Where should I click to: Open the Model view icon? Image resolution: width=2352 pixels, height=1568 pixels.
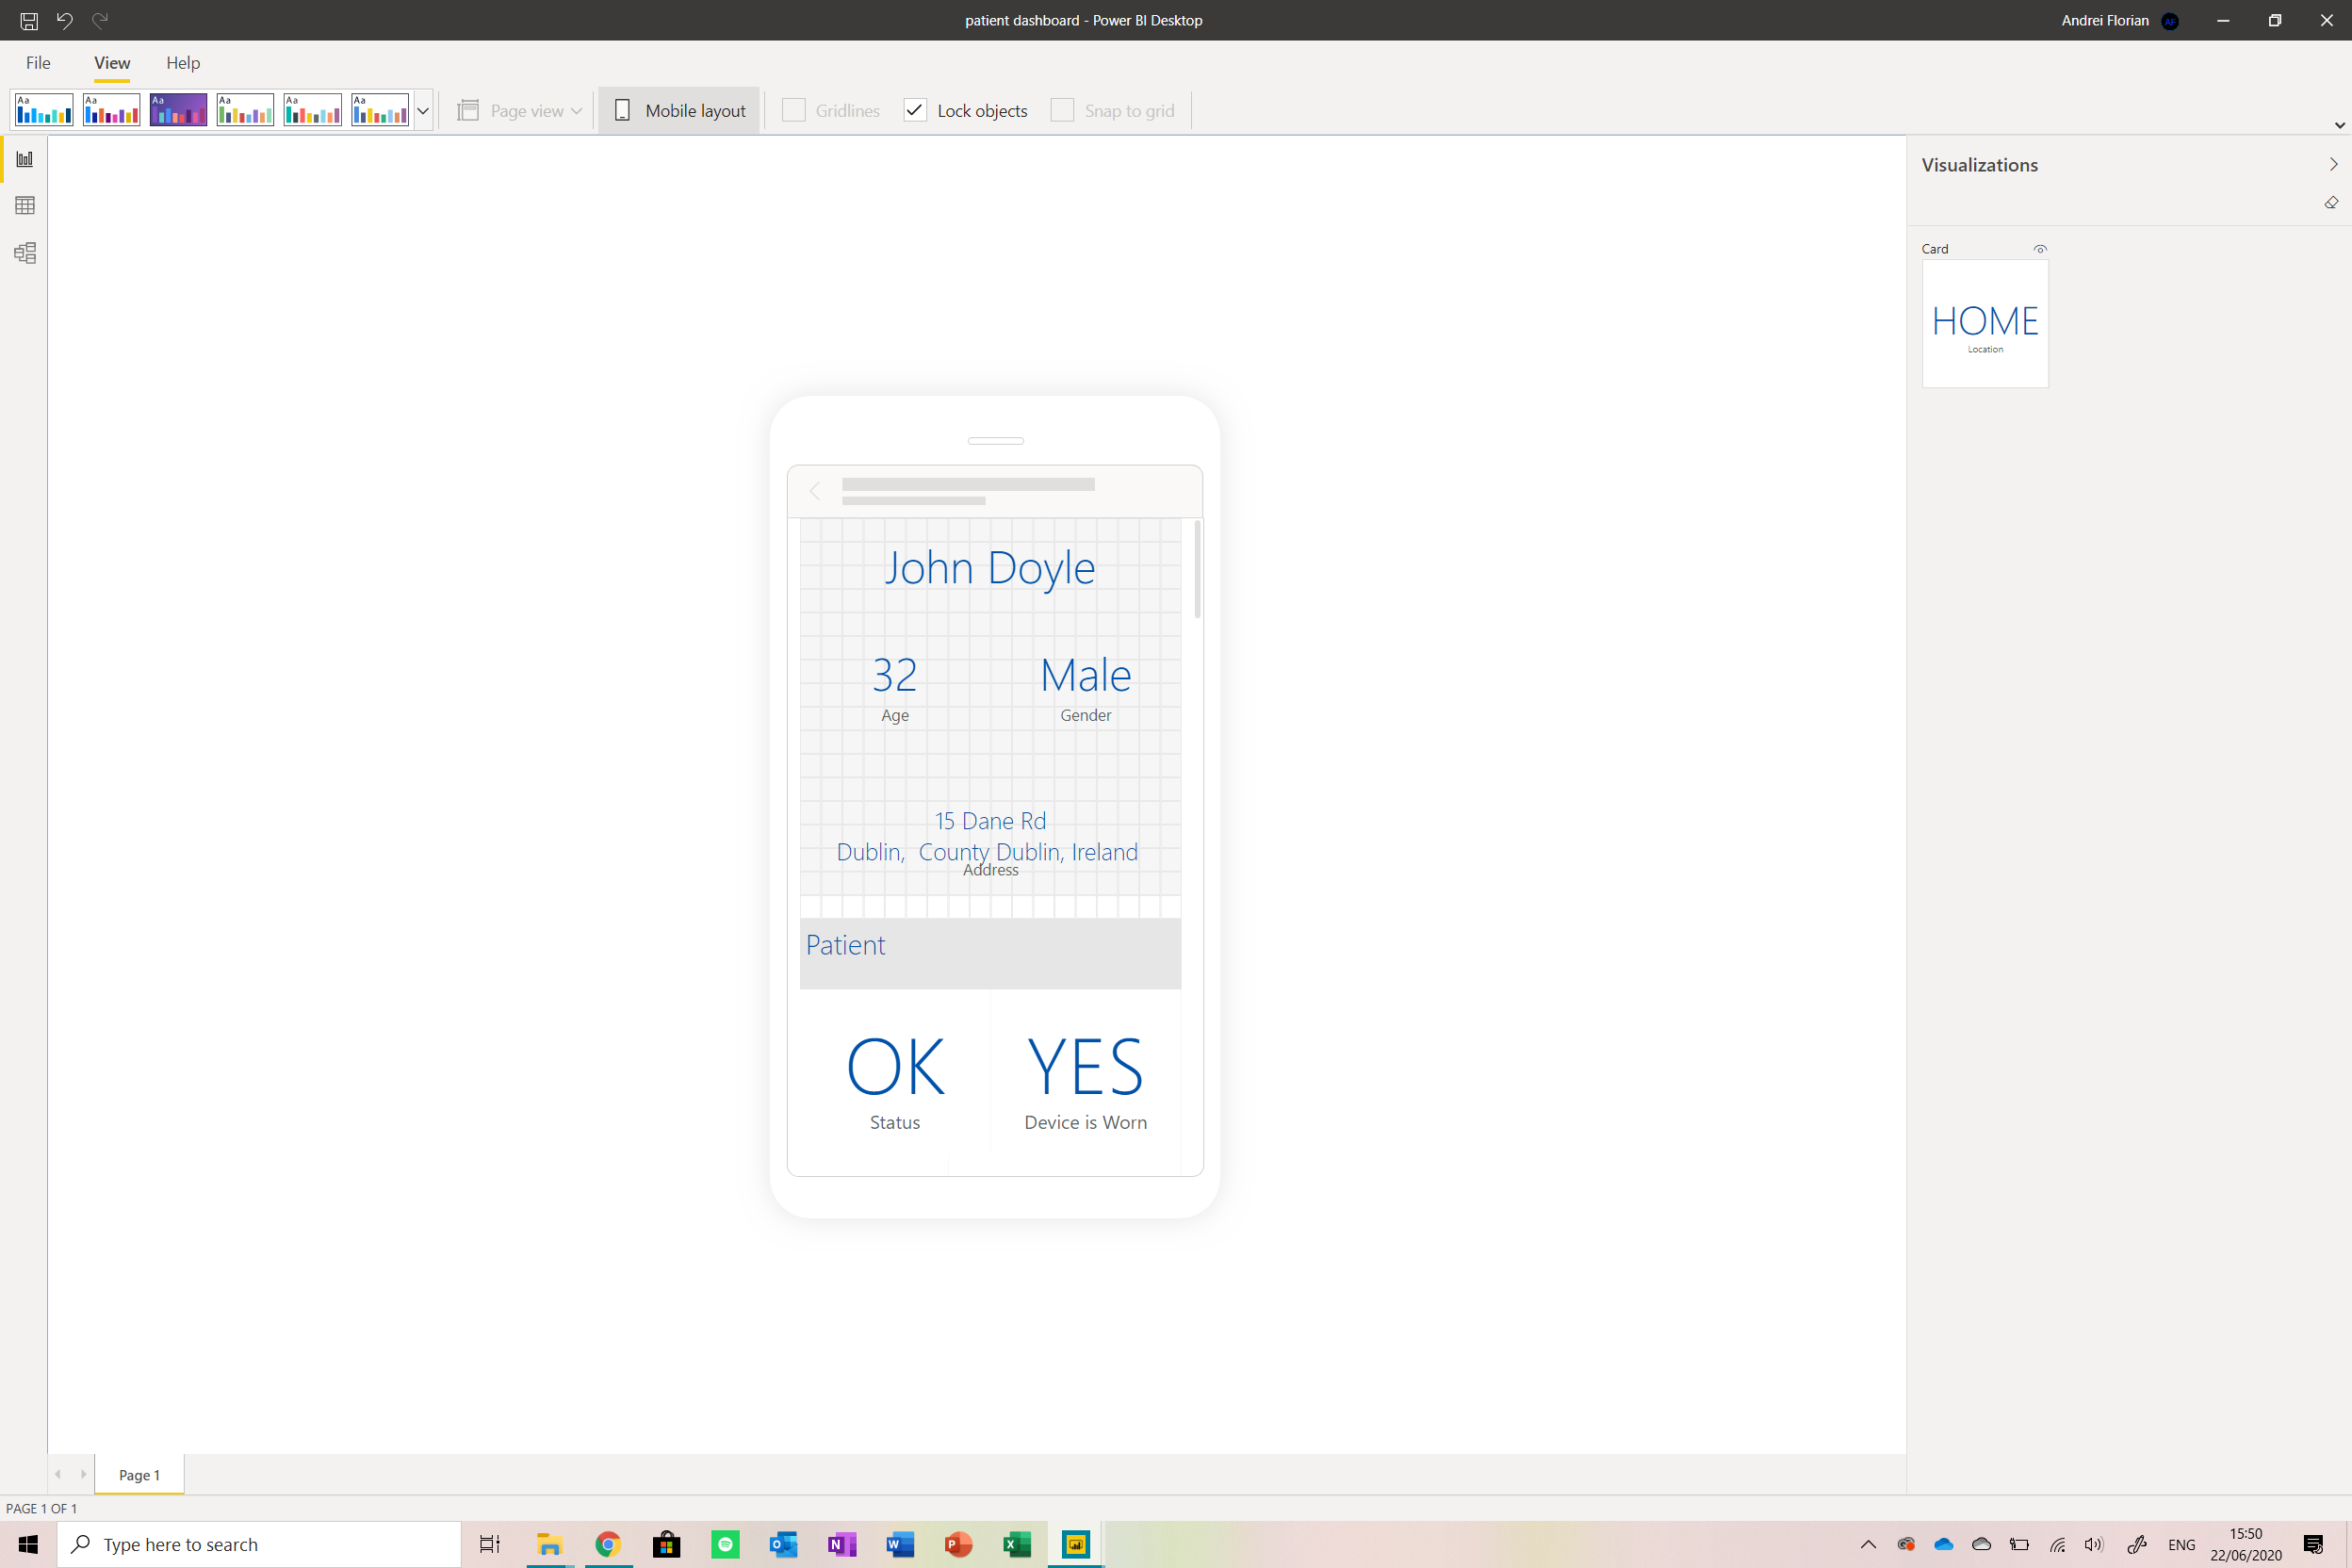[x=25, y=253]
